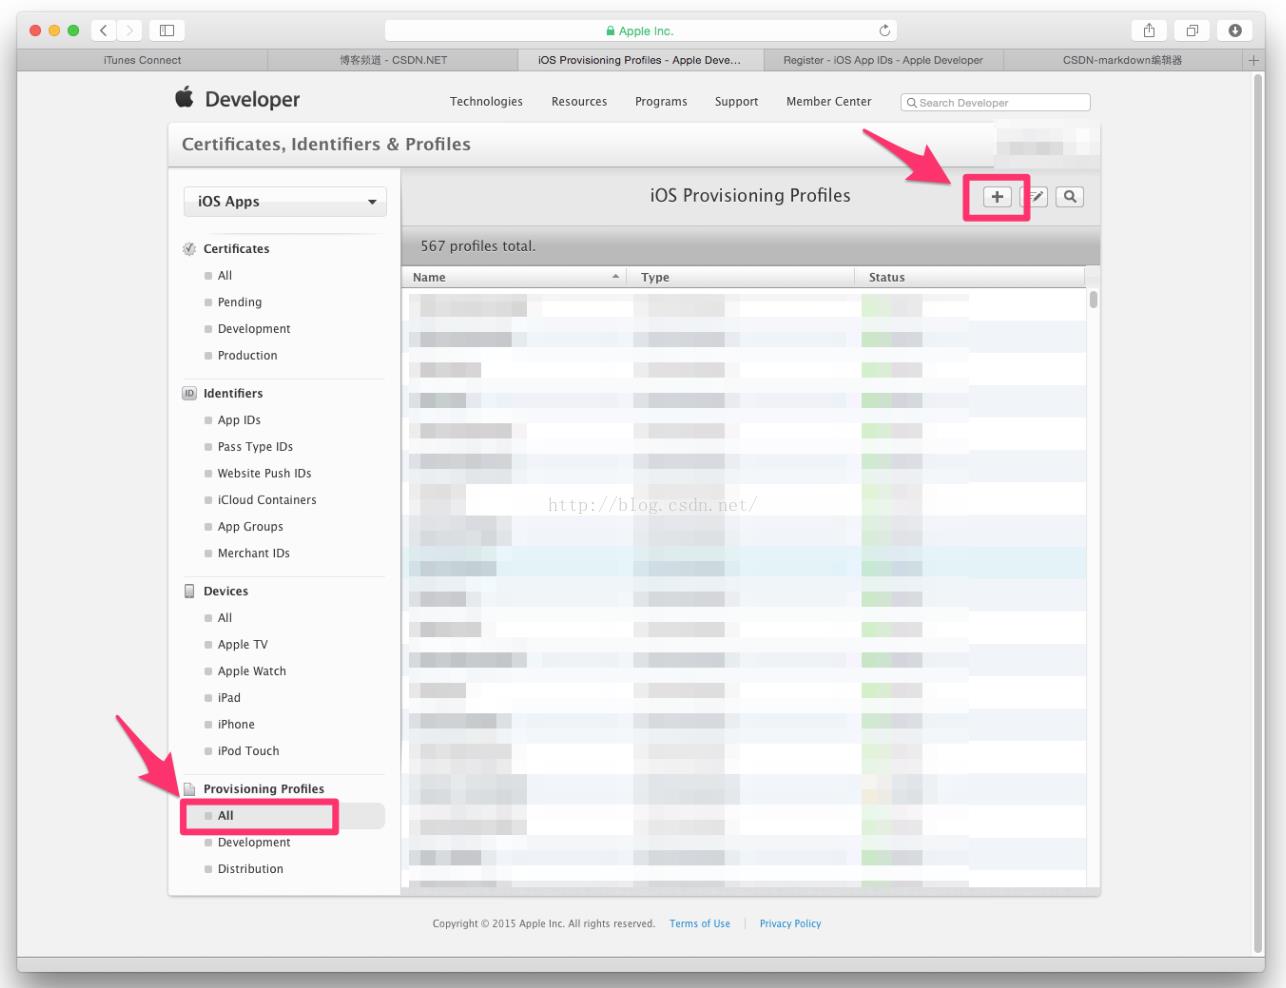Click the Apple Inc. address bar
Image resolution: width=1286 pixels, height=988 pixels.
640,31
